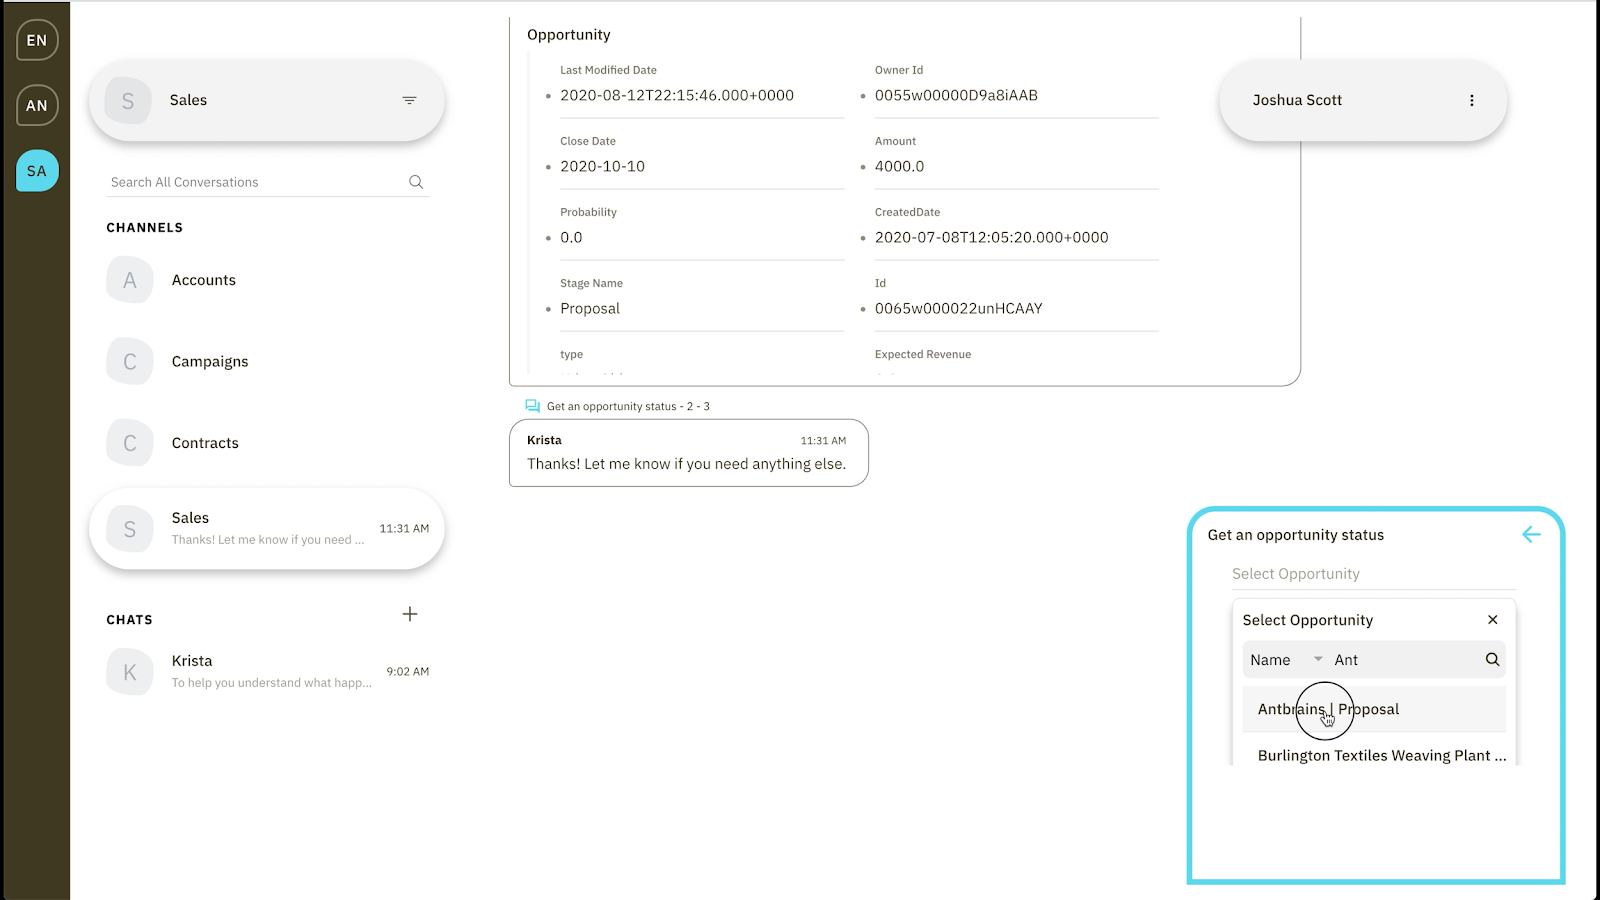Viewport: 1600px width, 900px height.
Task: Click the search magnifier for conversations
Action: pos(416,182)
